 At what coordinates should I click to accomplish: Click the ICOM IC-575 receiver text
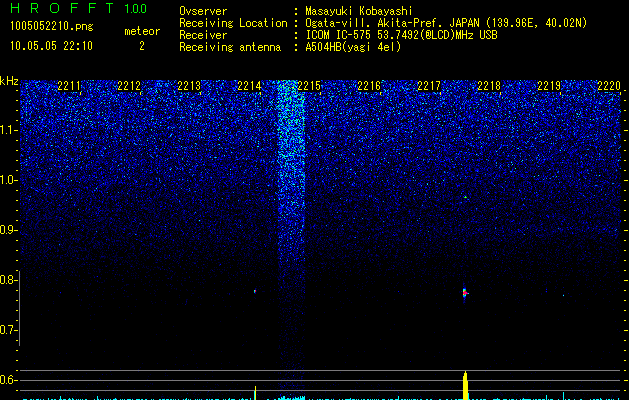[x=401, y=35]
